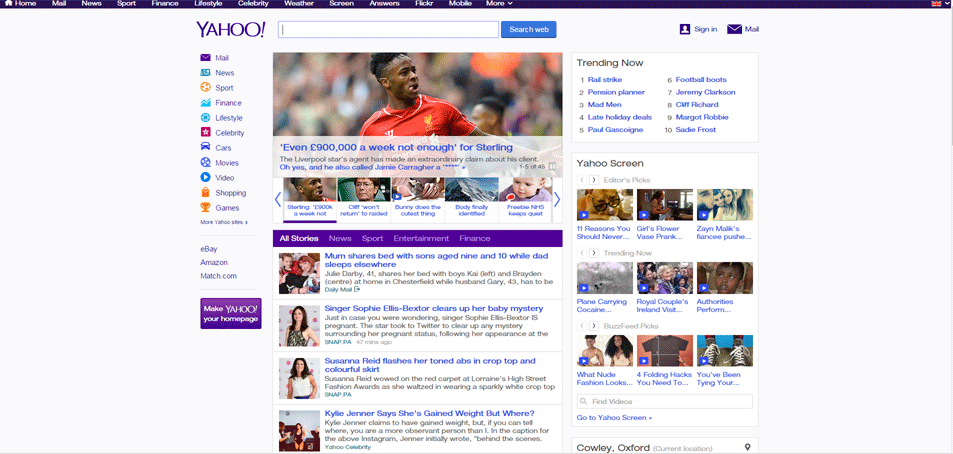
Task: Open the Finance chart icon in sidebar
Action: tap(205, 103)
